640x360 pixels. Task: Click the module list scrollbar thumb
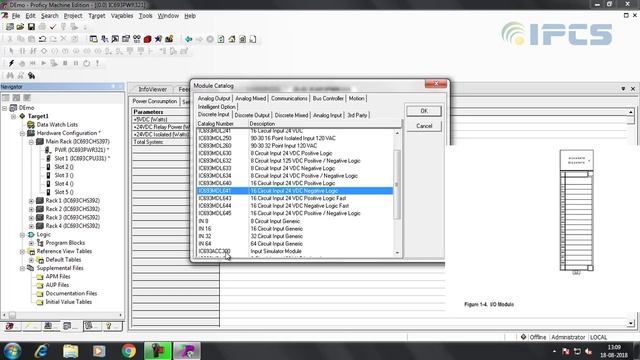[397, 184]
